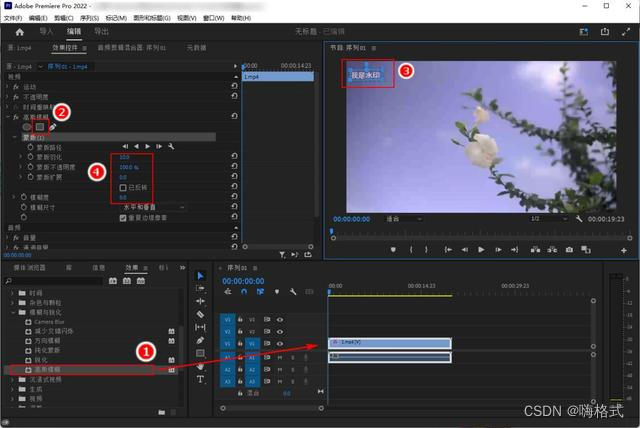The image size is (640, 428).
Task: Collapse the Blur & Sharpen folder
Action: coord(13,313)
